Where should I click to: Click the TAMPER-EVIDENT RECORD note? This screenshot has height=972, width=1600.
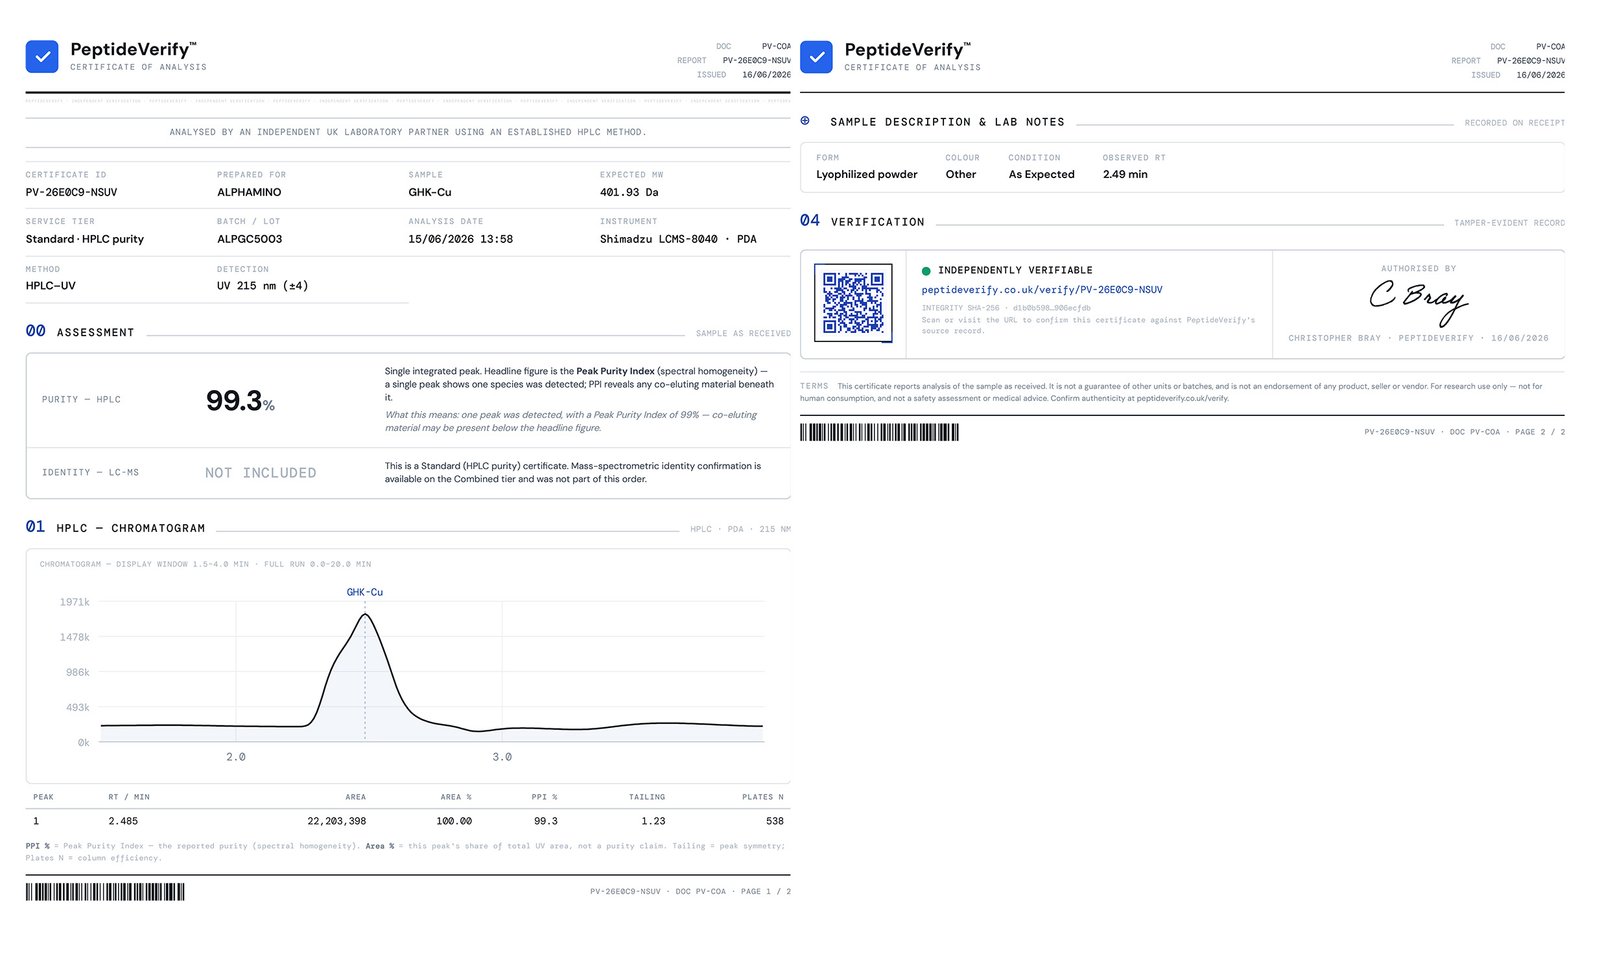tap(1510, 223)
